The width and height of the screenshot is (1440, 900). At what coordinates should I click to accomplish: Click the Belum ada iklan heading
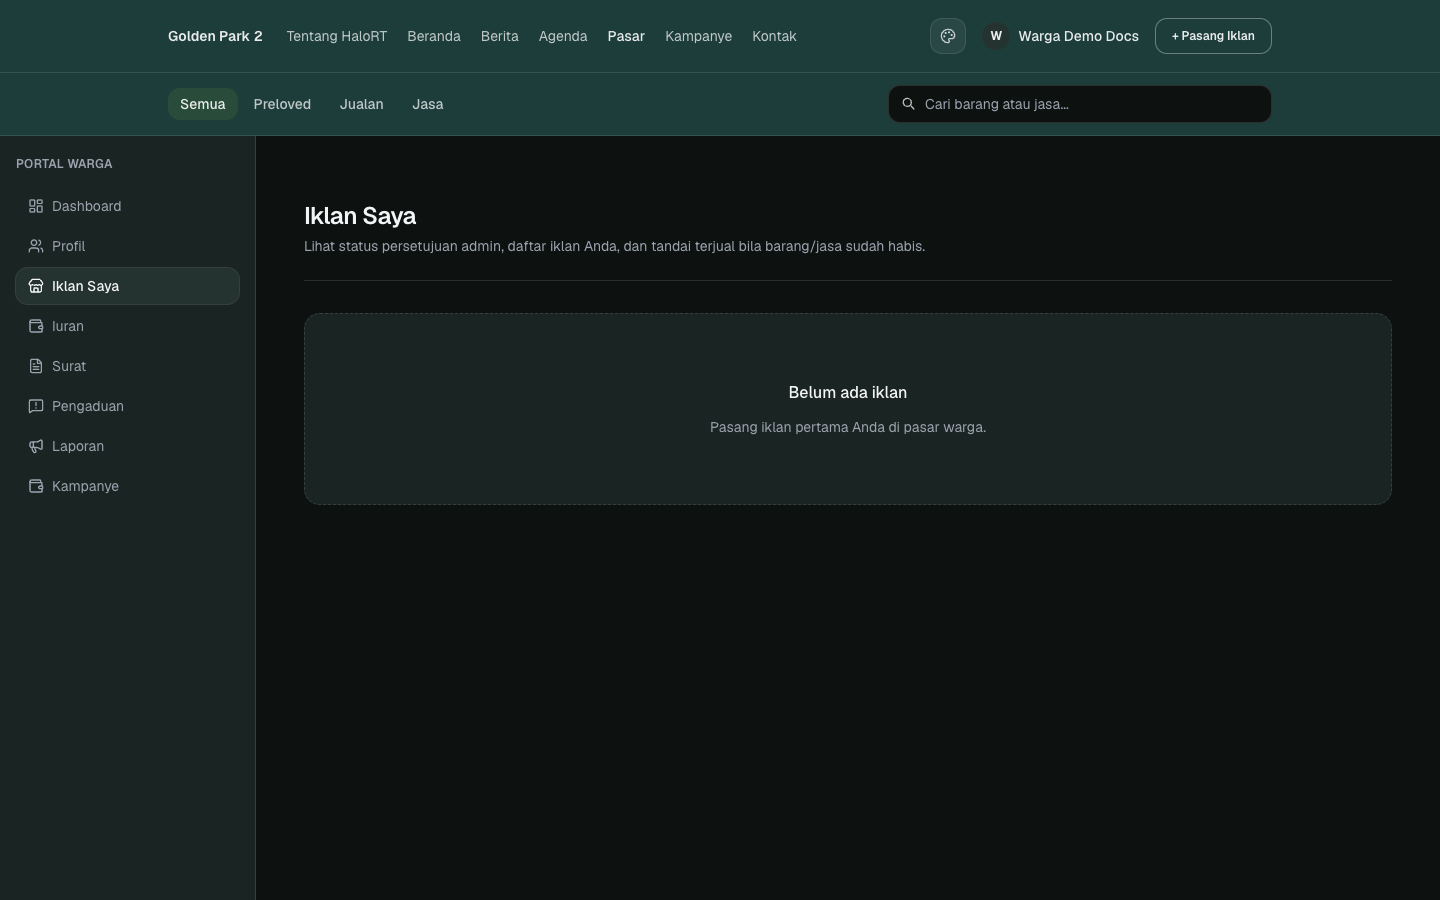(x=848, y=393)
